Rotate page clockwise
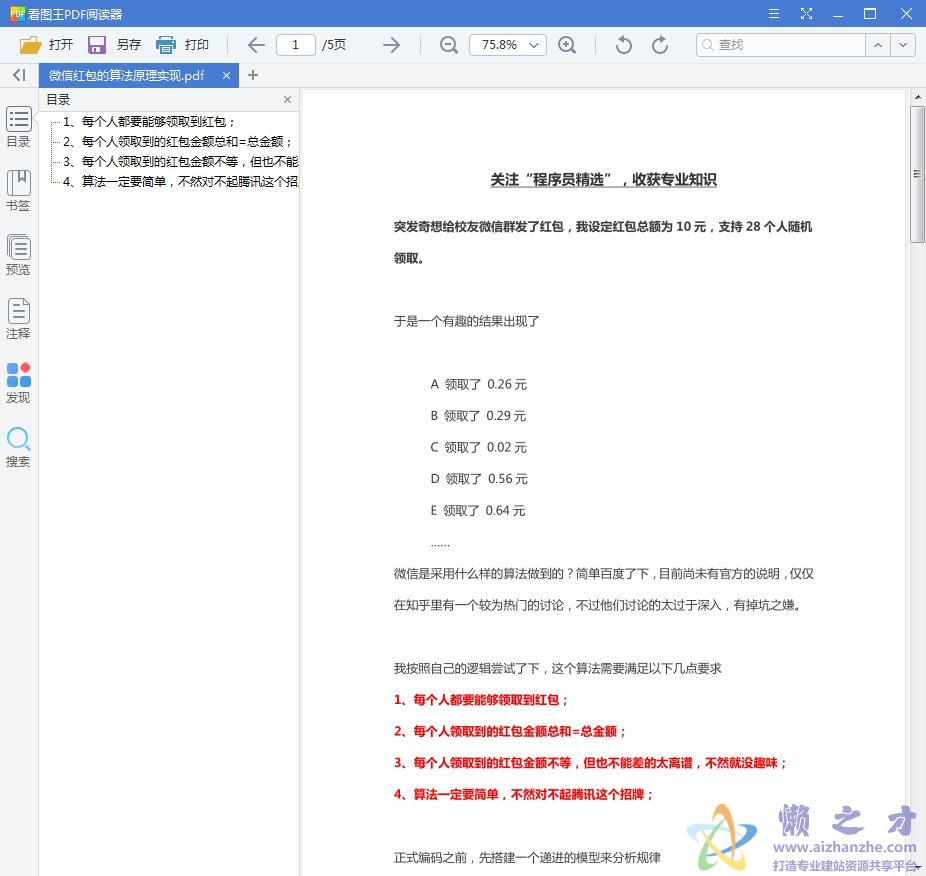Screen dimensions: 926x876 point(660,45)
